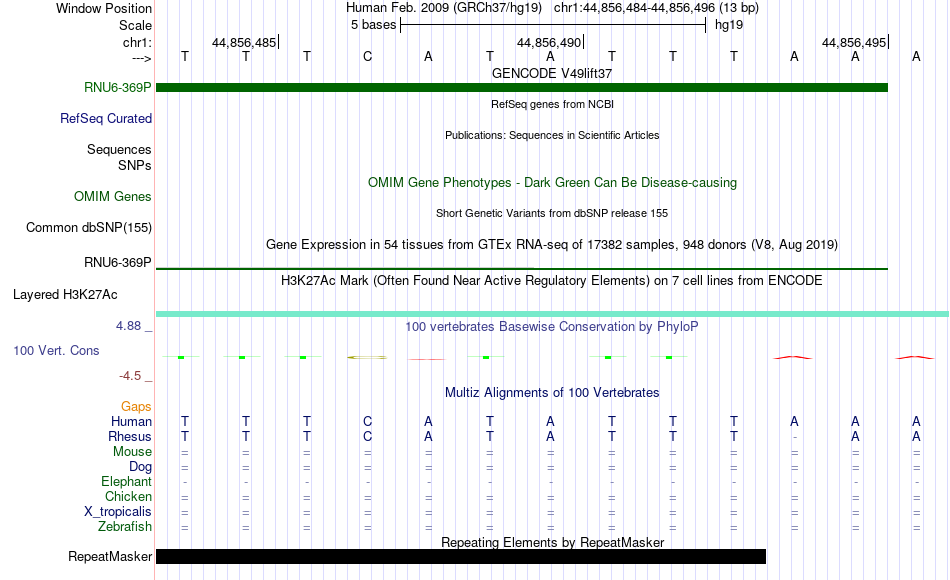The height and width of the screenshot is (580, 950).
Task: Click the yellow PhyloP conservation mark
Action: pos(367,358)
